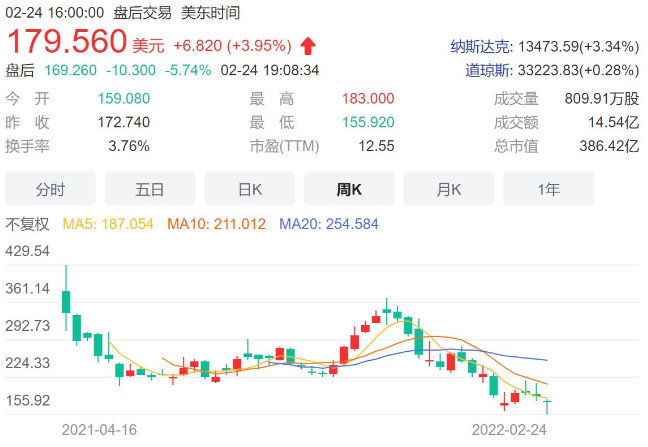Select the MA5 moving average label
Screen dimensions: 648x447
[x=108, y=224]
